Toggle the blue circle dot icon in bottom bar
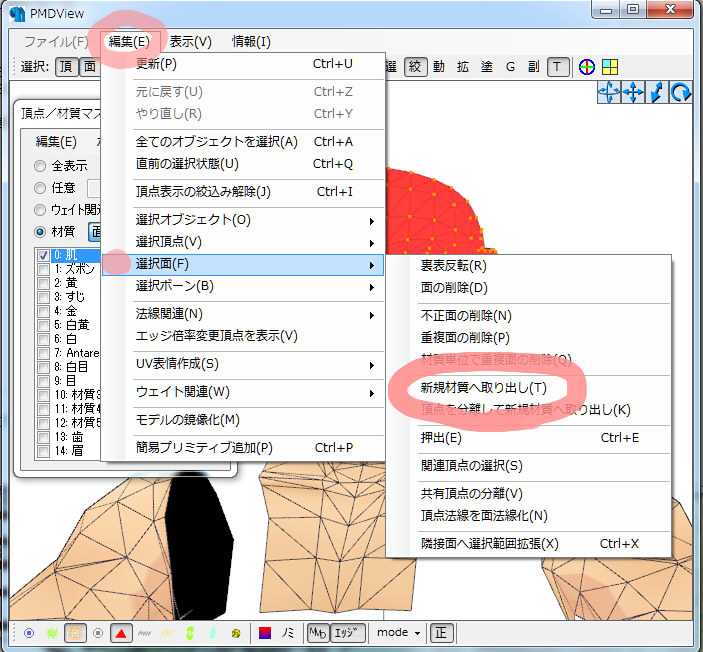 point(29,633)
